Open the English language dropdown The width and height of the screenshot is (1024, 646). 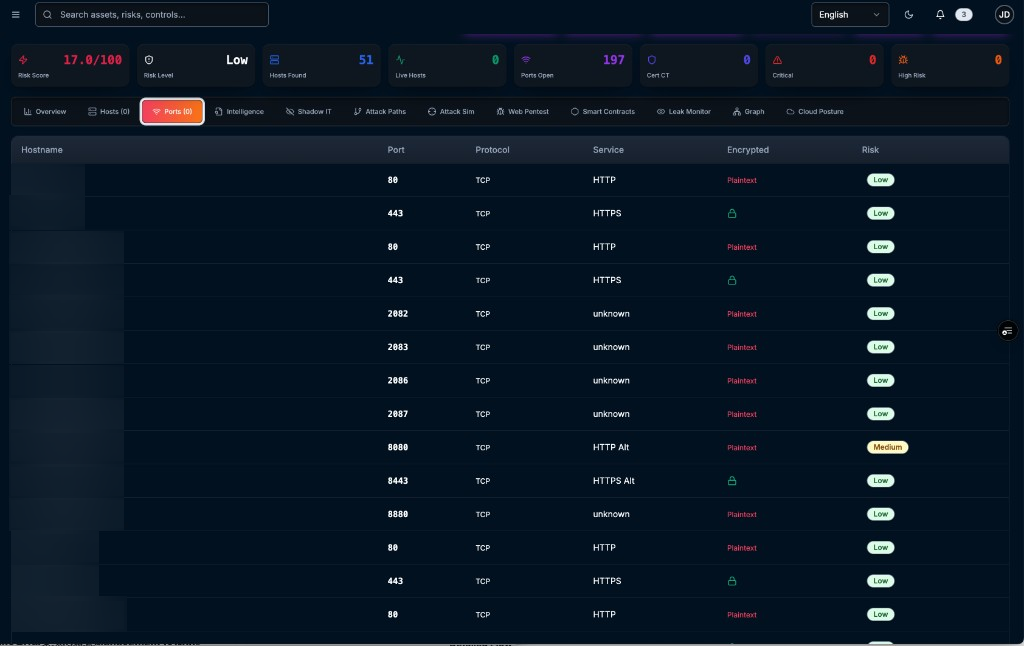pyautogui.click(x=850, y=14)
